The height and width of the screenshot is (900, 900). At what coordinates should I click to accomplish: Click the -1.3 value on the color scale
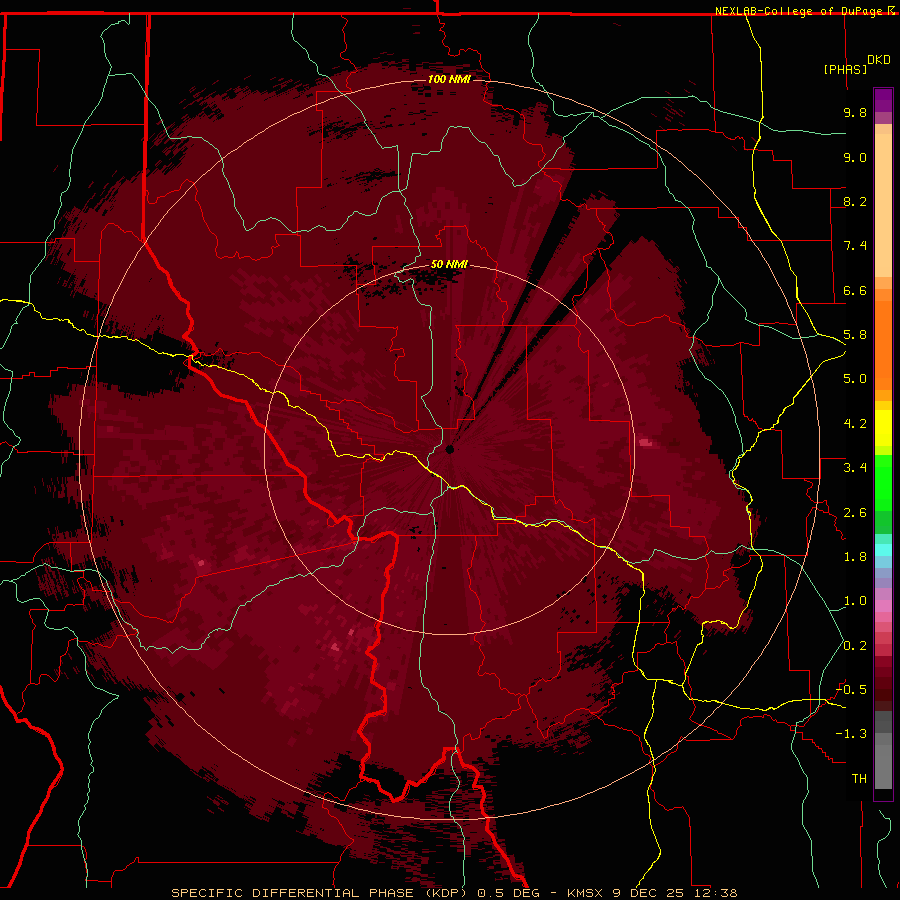coord(851,734)
